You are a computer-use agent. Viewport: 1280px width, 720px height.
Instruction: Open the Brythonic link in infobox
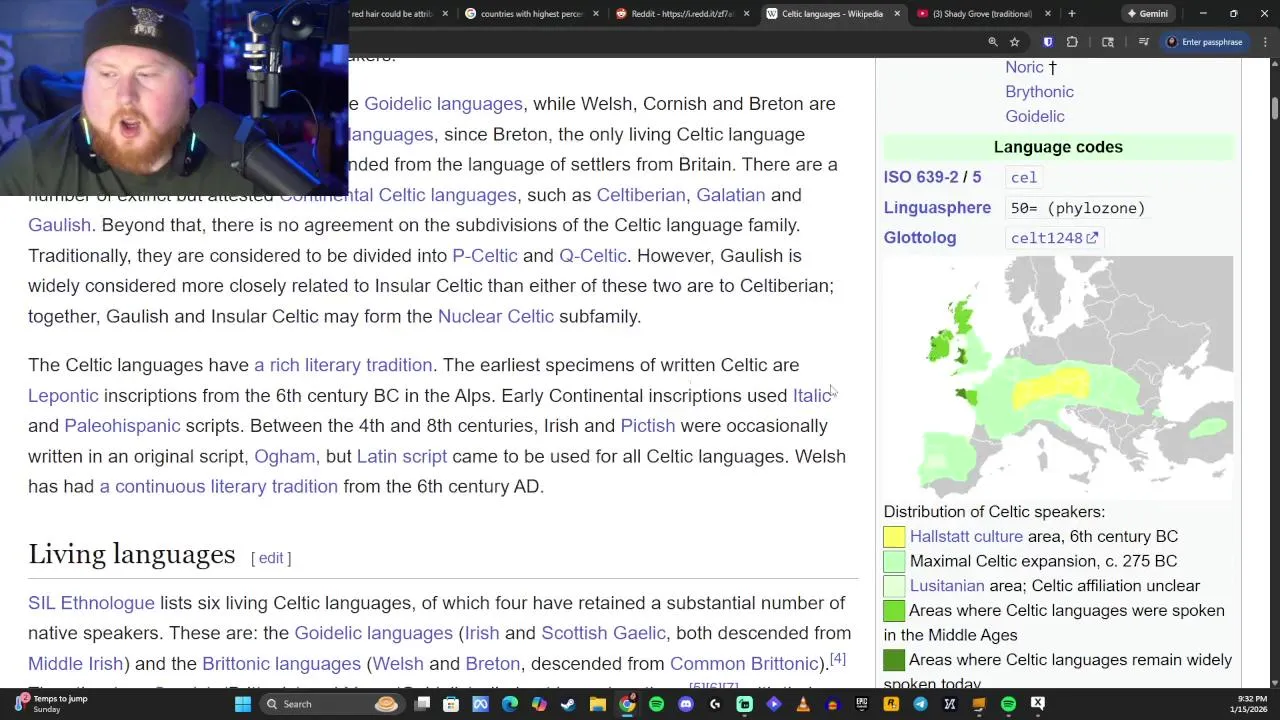pos(1039,92)
